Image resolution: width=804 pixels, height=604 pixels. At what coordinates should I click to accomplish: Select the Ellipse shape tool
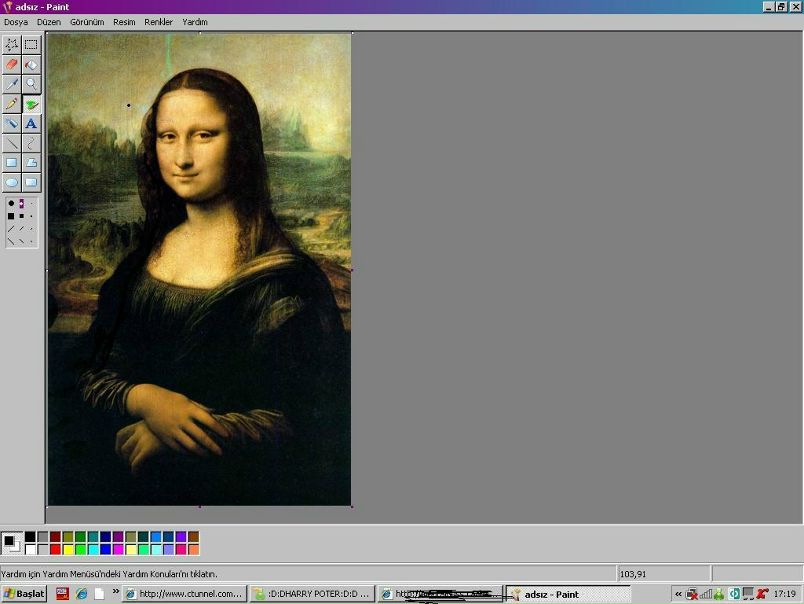(x=12, y=182)
